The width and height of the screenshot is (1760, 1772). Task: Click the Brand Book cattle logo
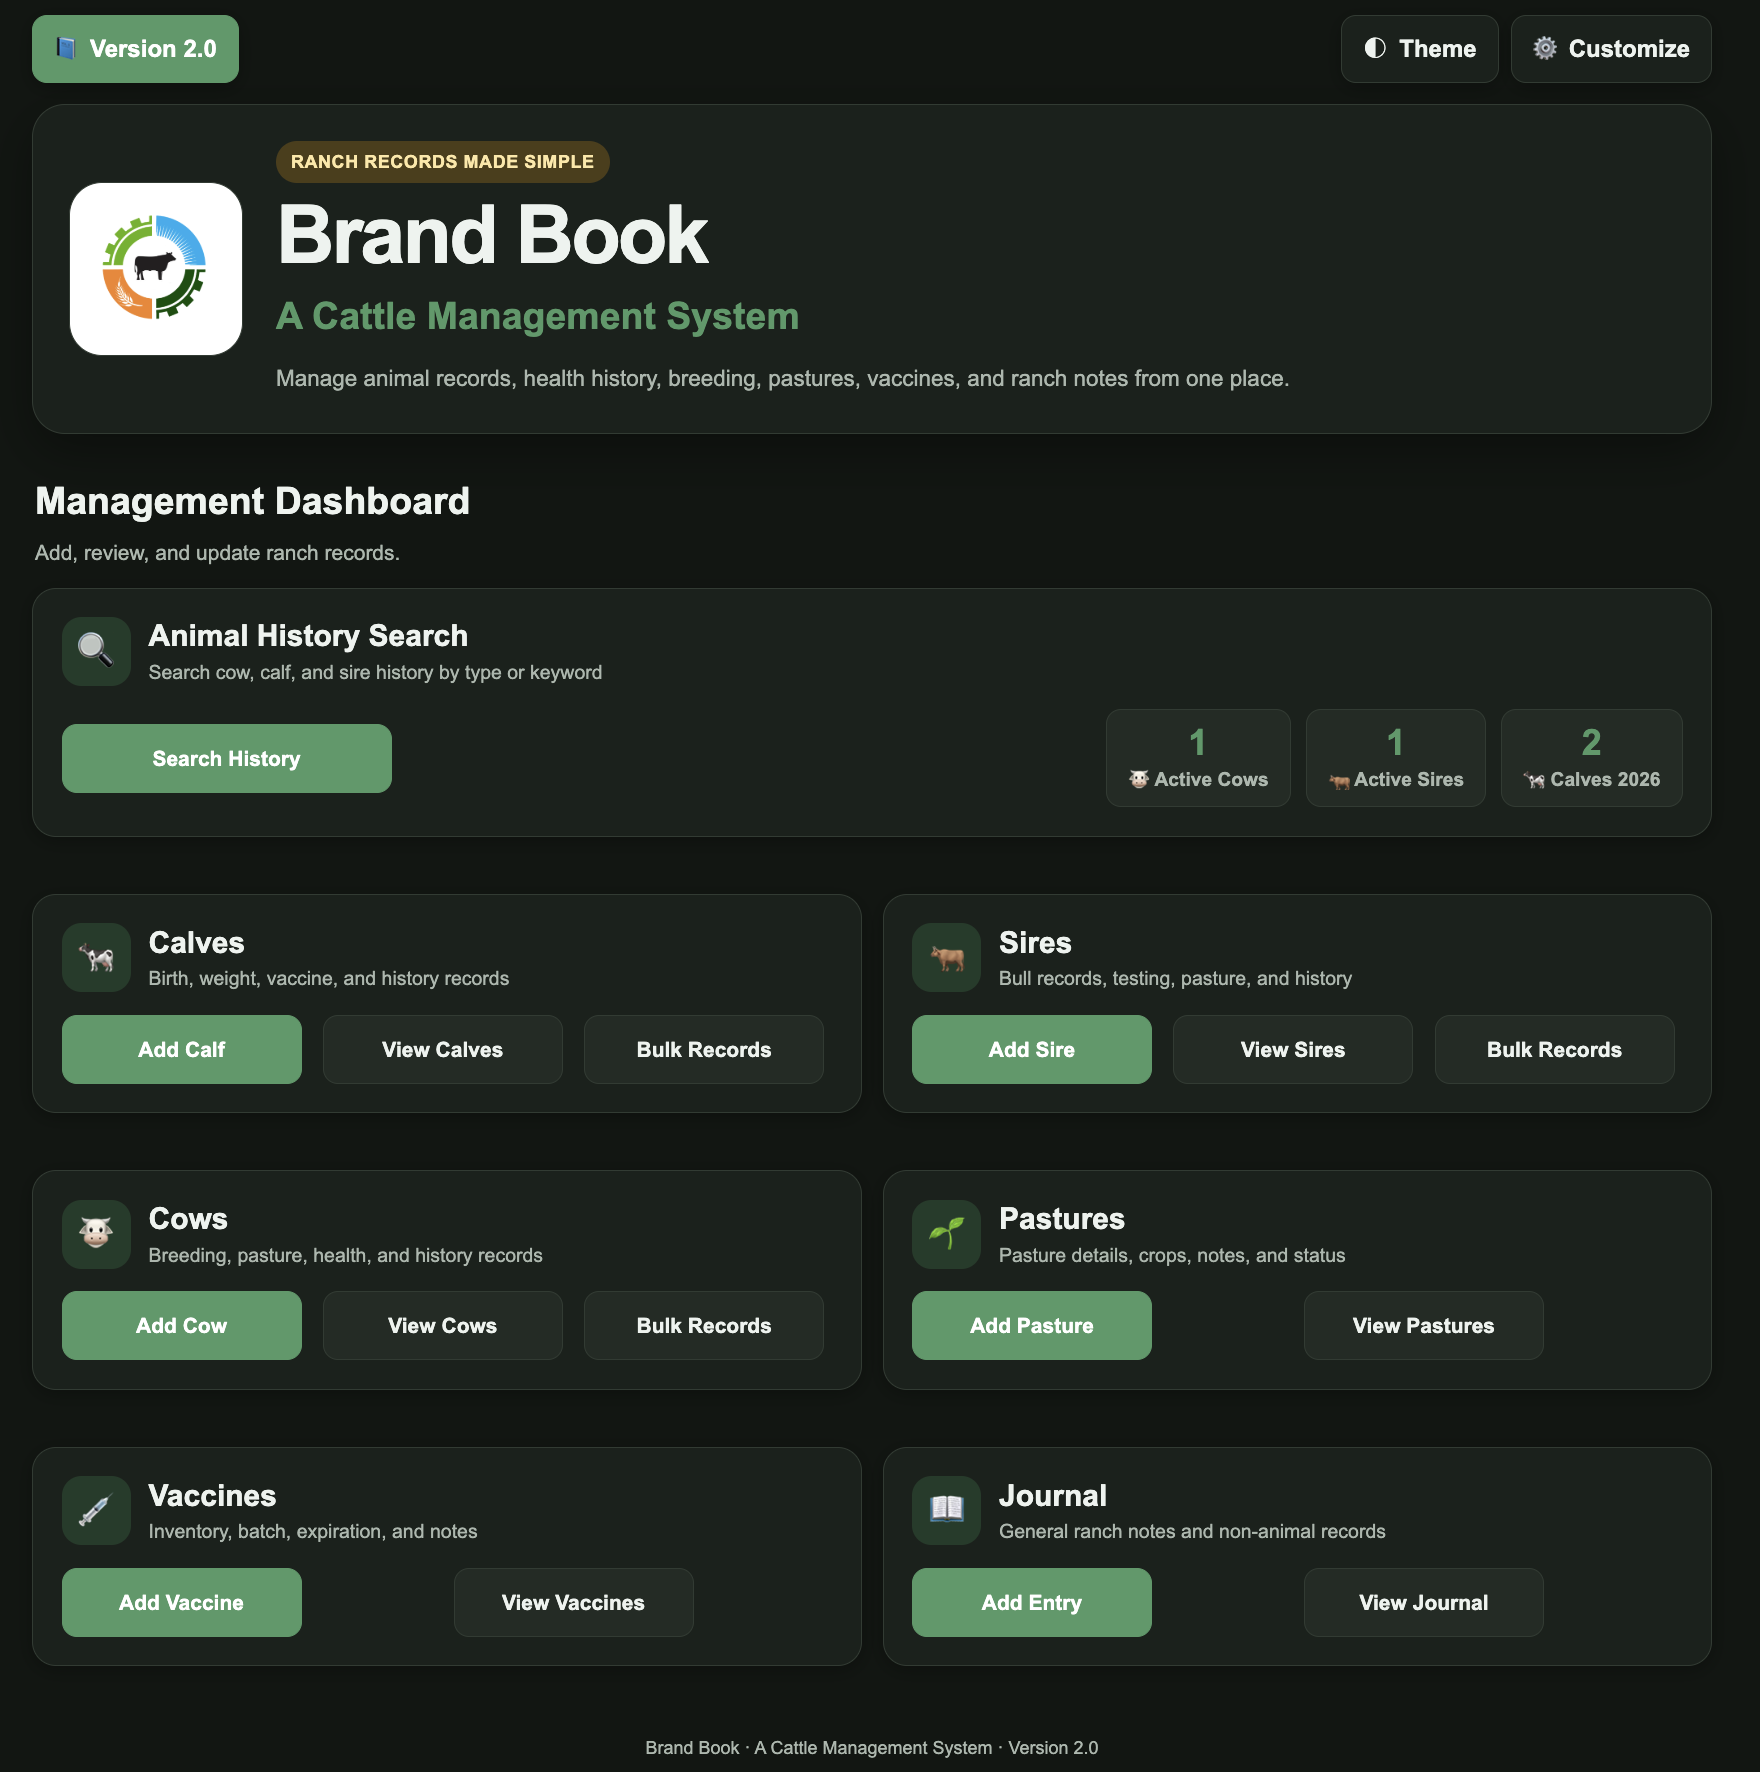(156, 268)
